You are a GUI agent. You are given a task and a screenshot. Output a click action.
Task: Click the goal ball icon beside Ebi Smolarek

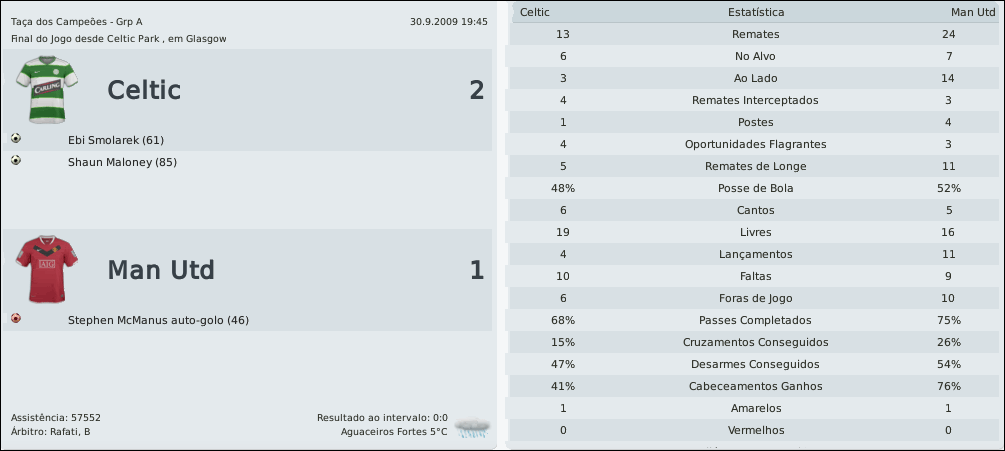pos(16,139)
